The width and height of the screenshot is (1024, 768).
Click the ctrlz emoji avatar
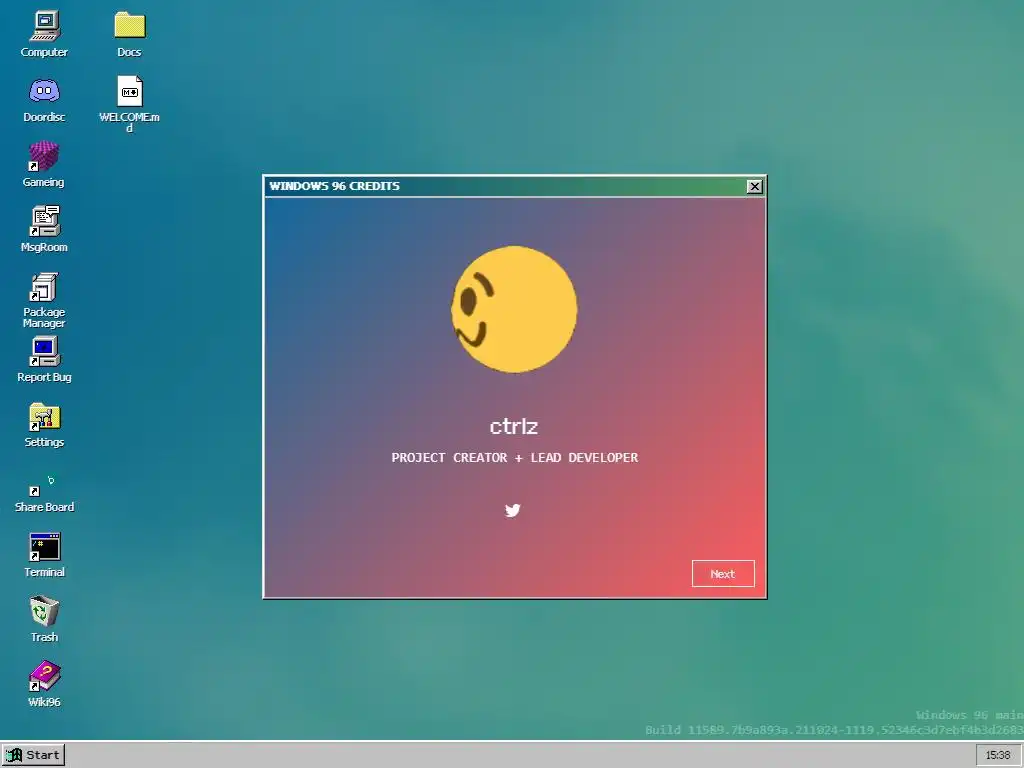tap(514, 310)
